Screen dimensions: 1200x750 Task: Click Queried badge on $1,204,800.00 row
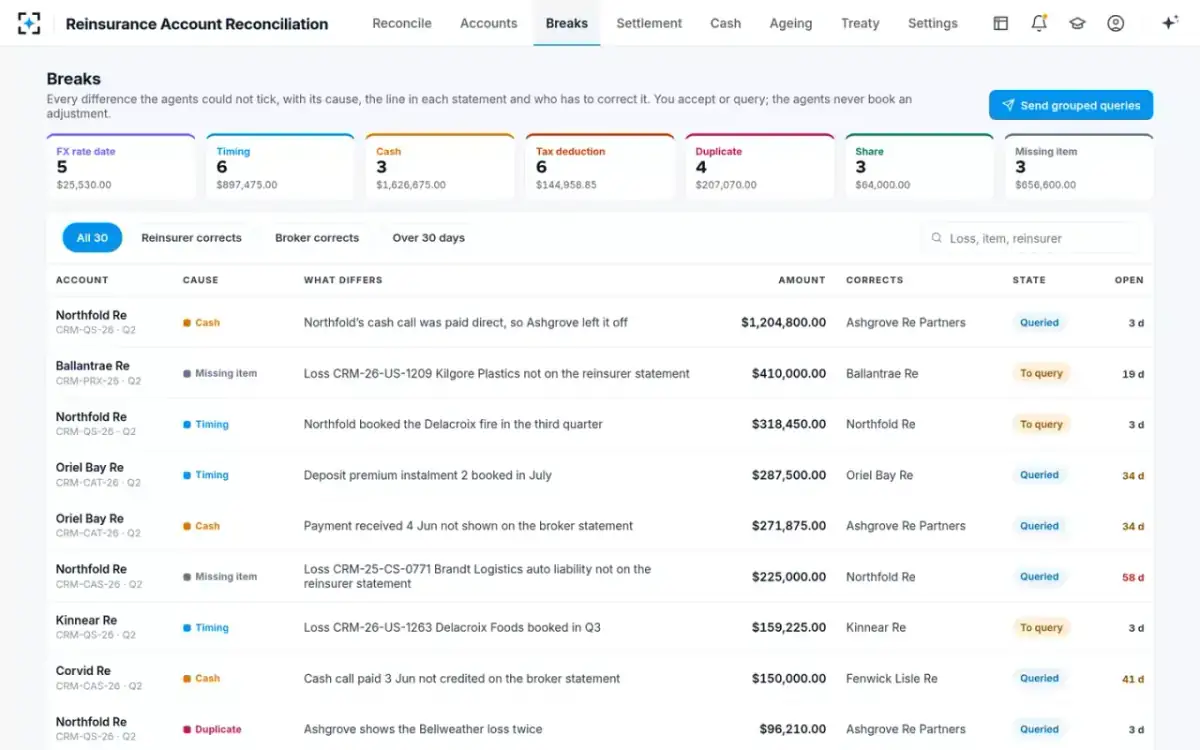coord(1039,322)
